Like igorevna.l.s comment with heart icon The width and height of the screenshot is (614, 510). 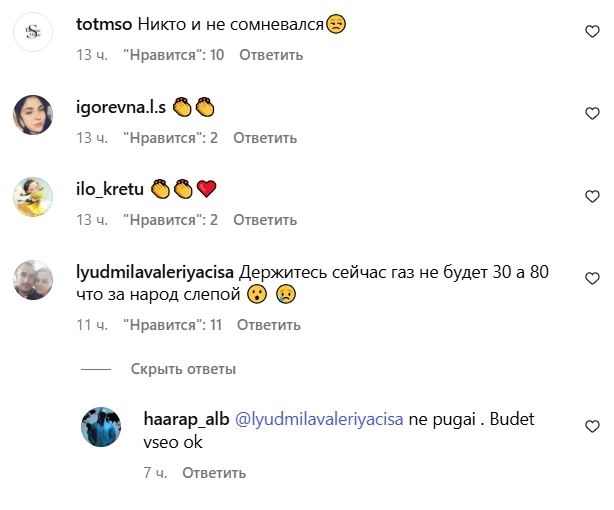click(592, 114)
